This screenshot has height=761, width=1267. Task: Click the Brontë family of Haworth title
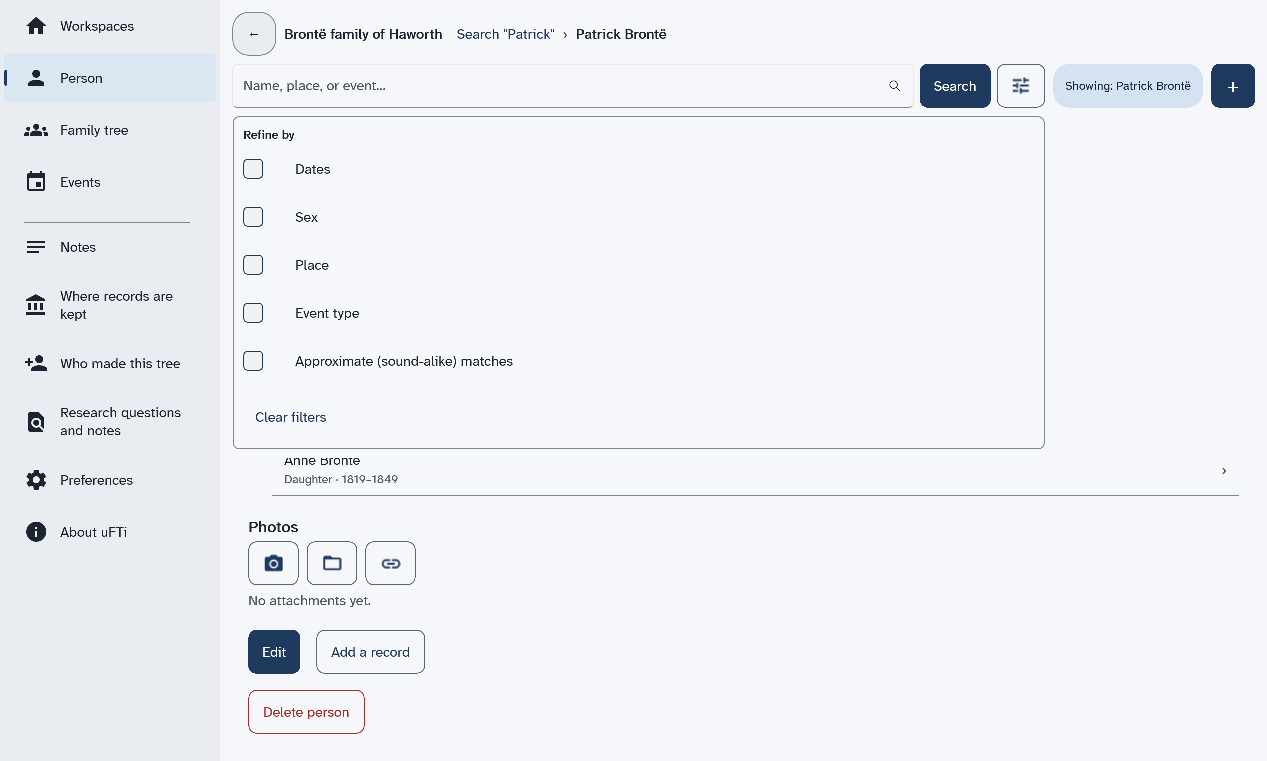(363, 34)
